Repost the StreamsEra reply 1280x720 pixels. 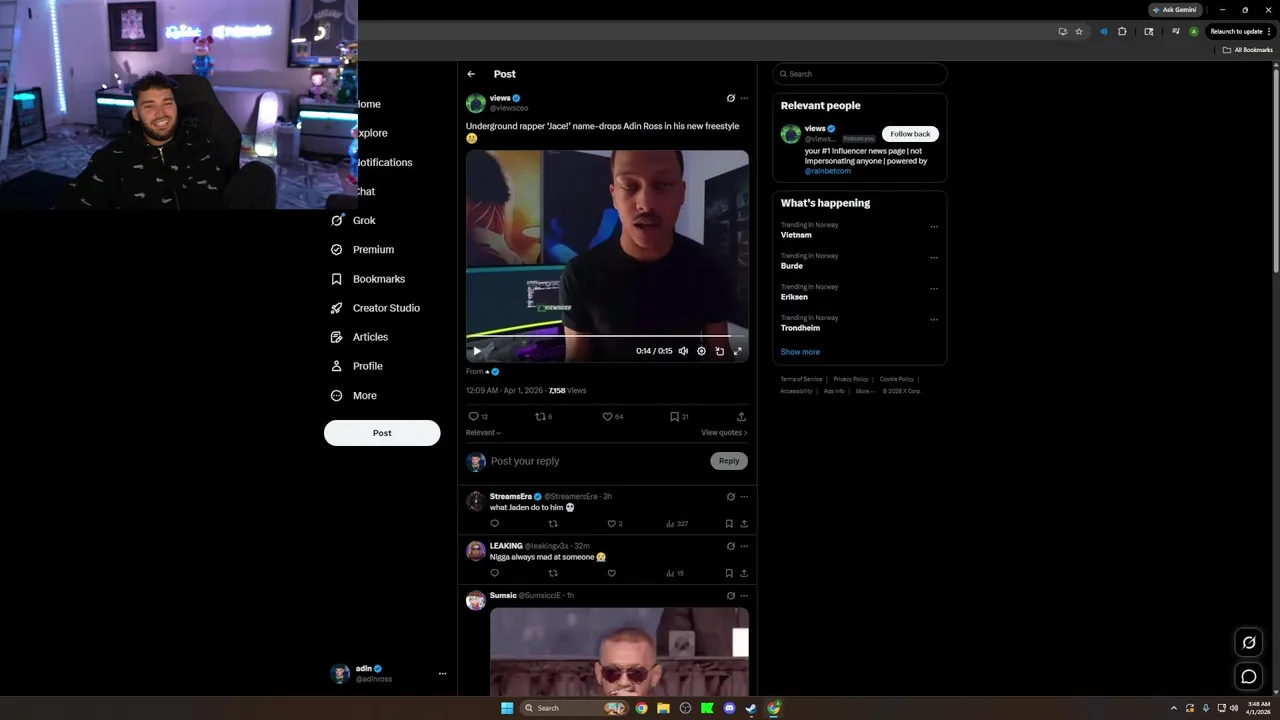(x=553, y=523)
